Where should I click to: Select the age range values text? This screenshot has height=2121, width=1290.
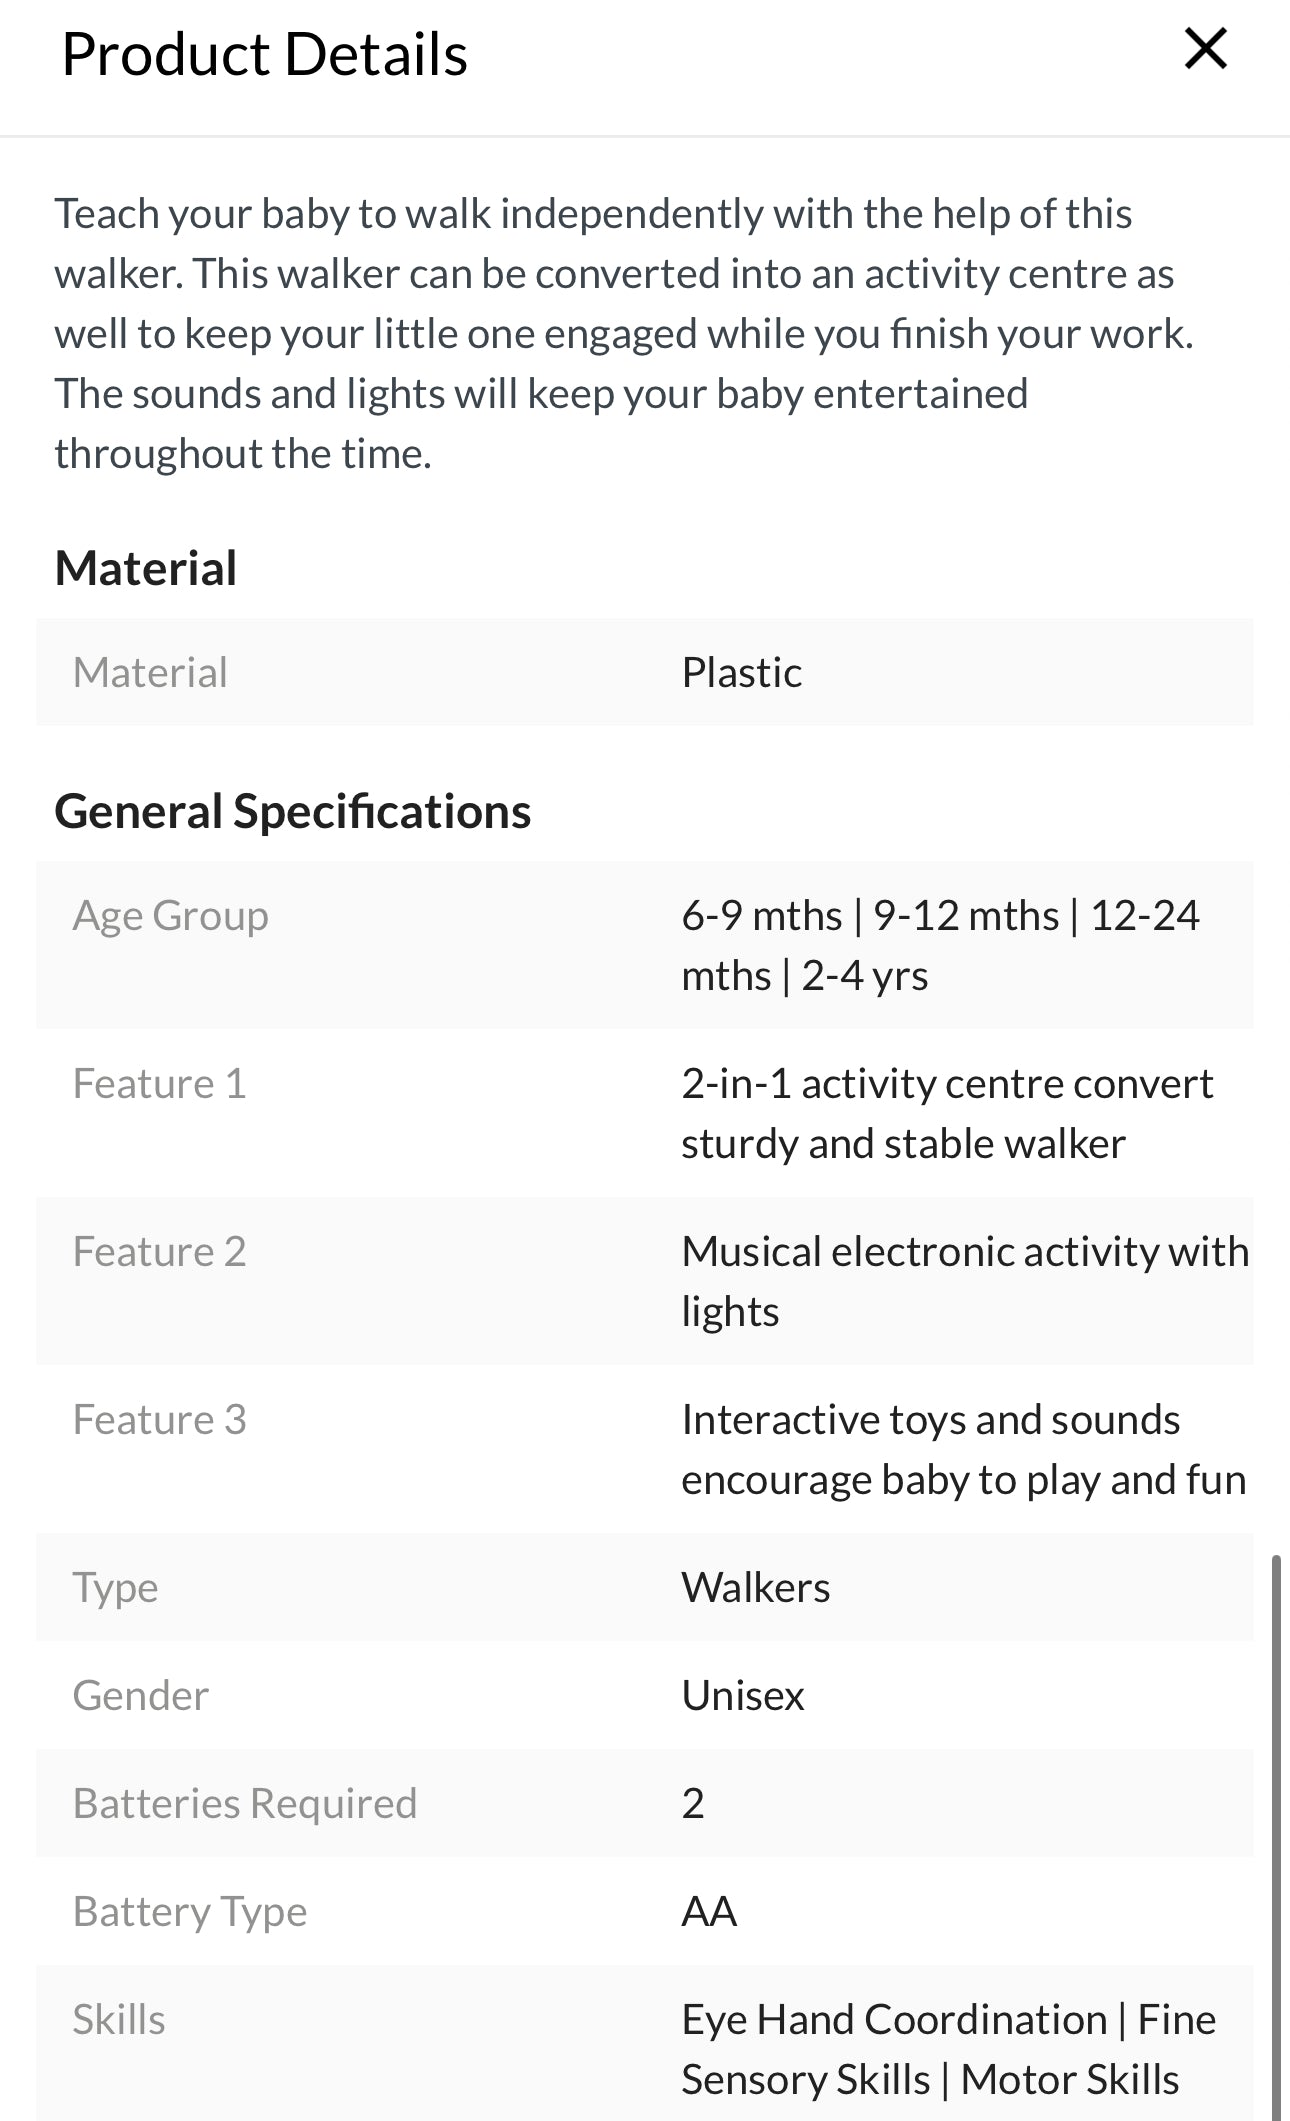click(939, 945)
